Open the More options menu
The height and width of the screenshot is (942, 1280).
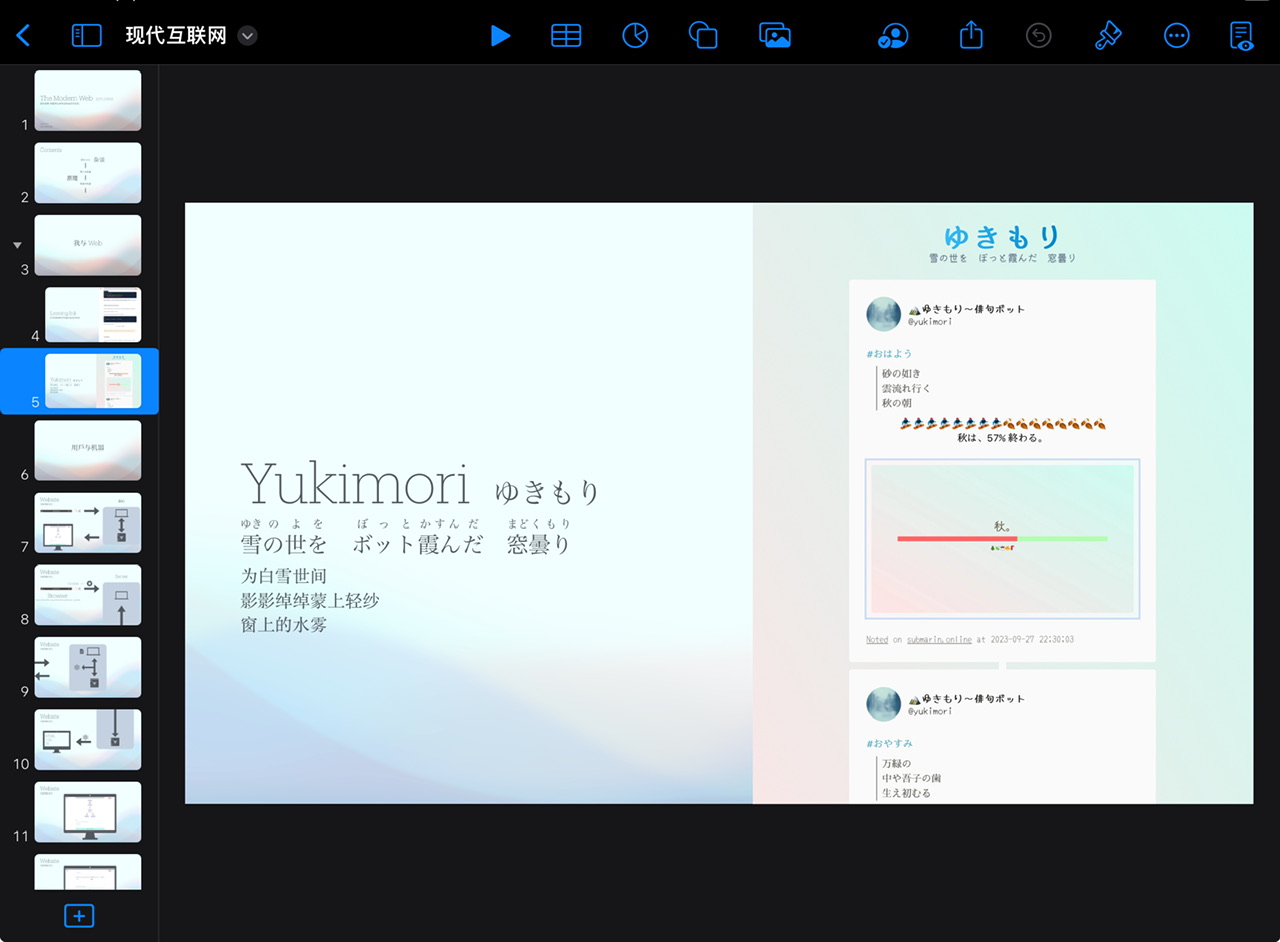pos(1177,36)
